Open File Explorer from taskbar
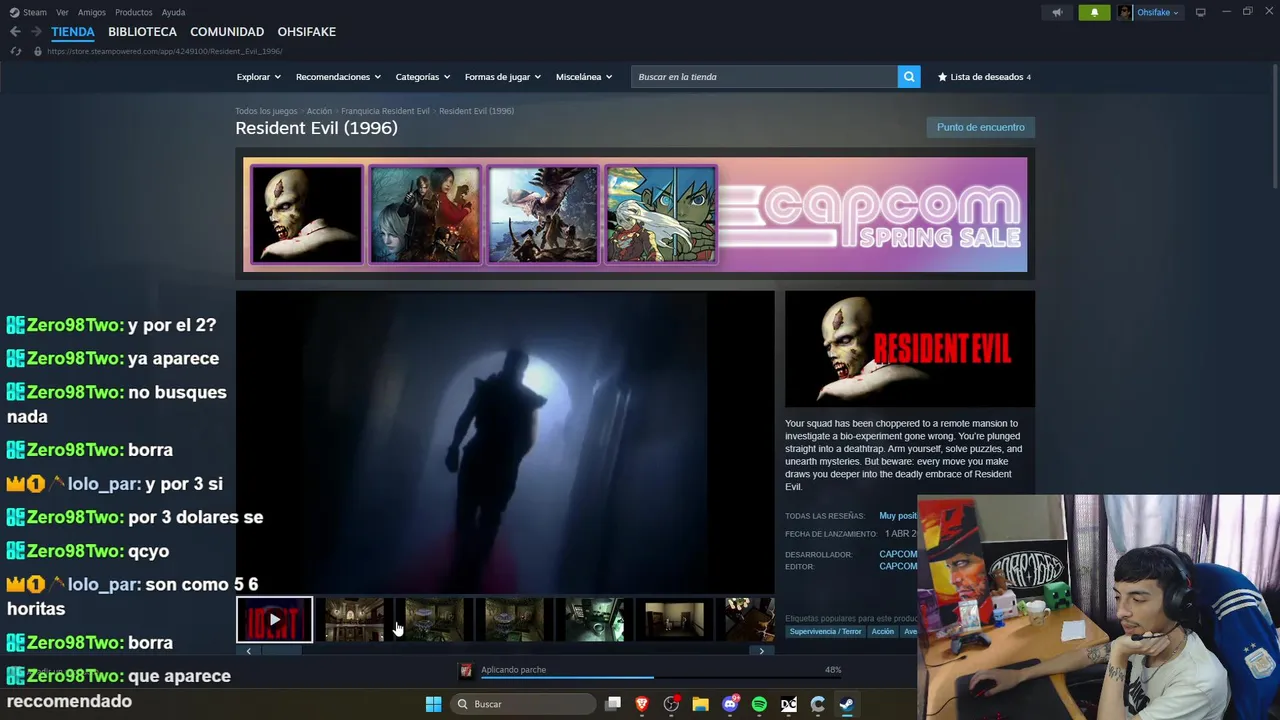 700,704
